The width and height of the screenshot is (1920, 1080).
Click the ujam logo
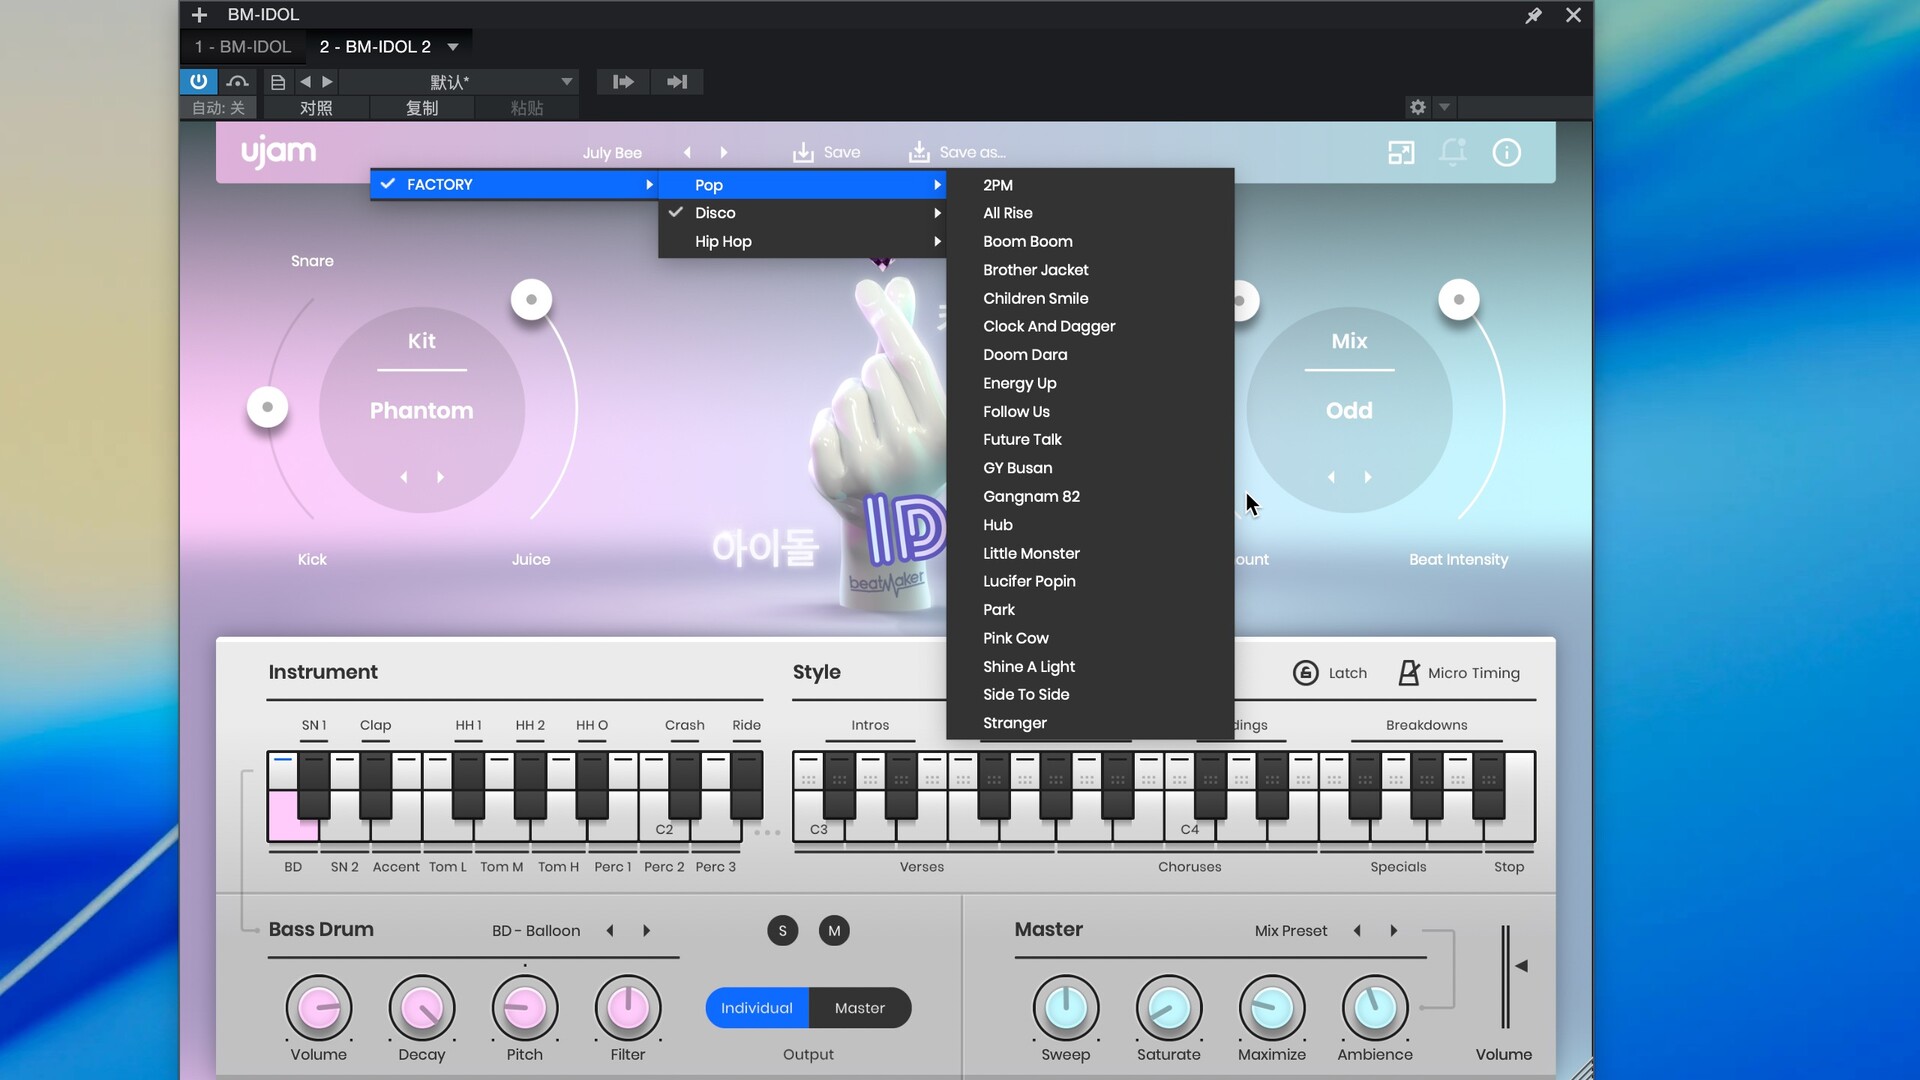tap(278, 152)
